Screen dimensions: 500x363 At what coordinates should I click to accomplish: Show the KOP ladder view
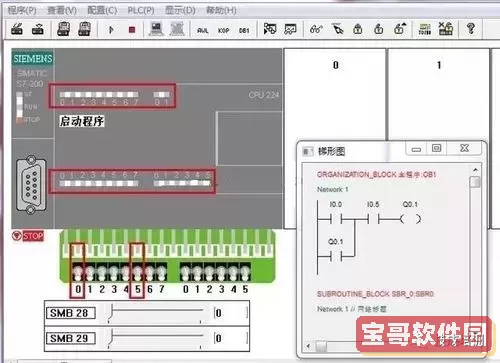coord(223,30)
